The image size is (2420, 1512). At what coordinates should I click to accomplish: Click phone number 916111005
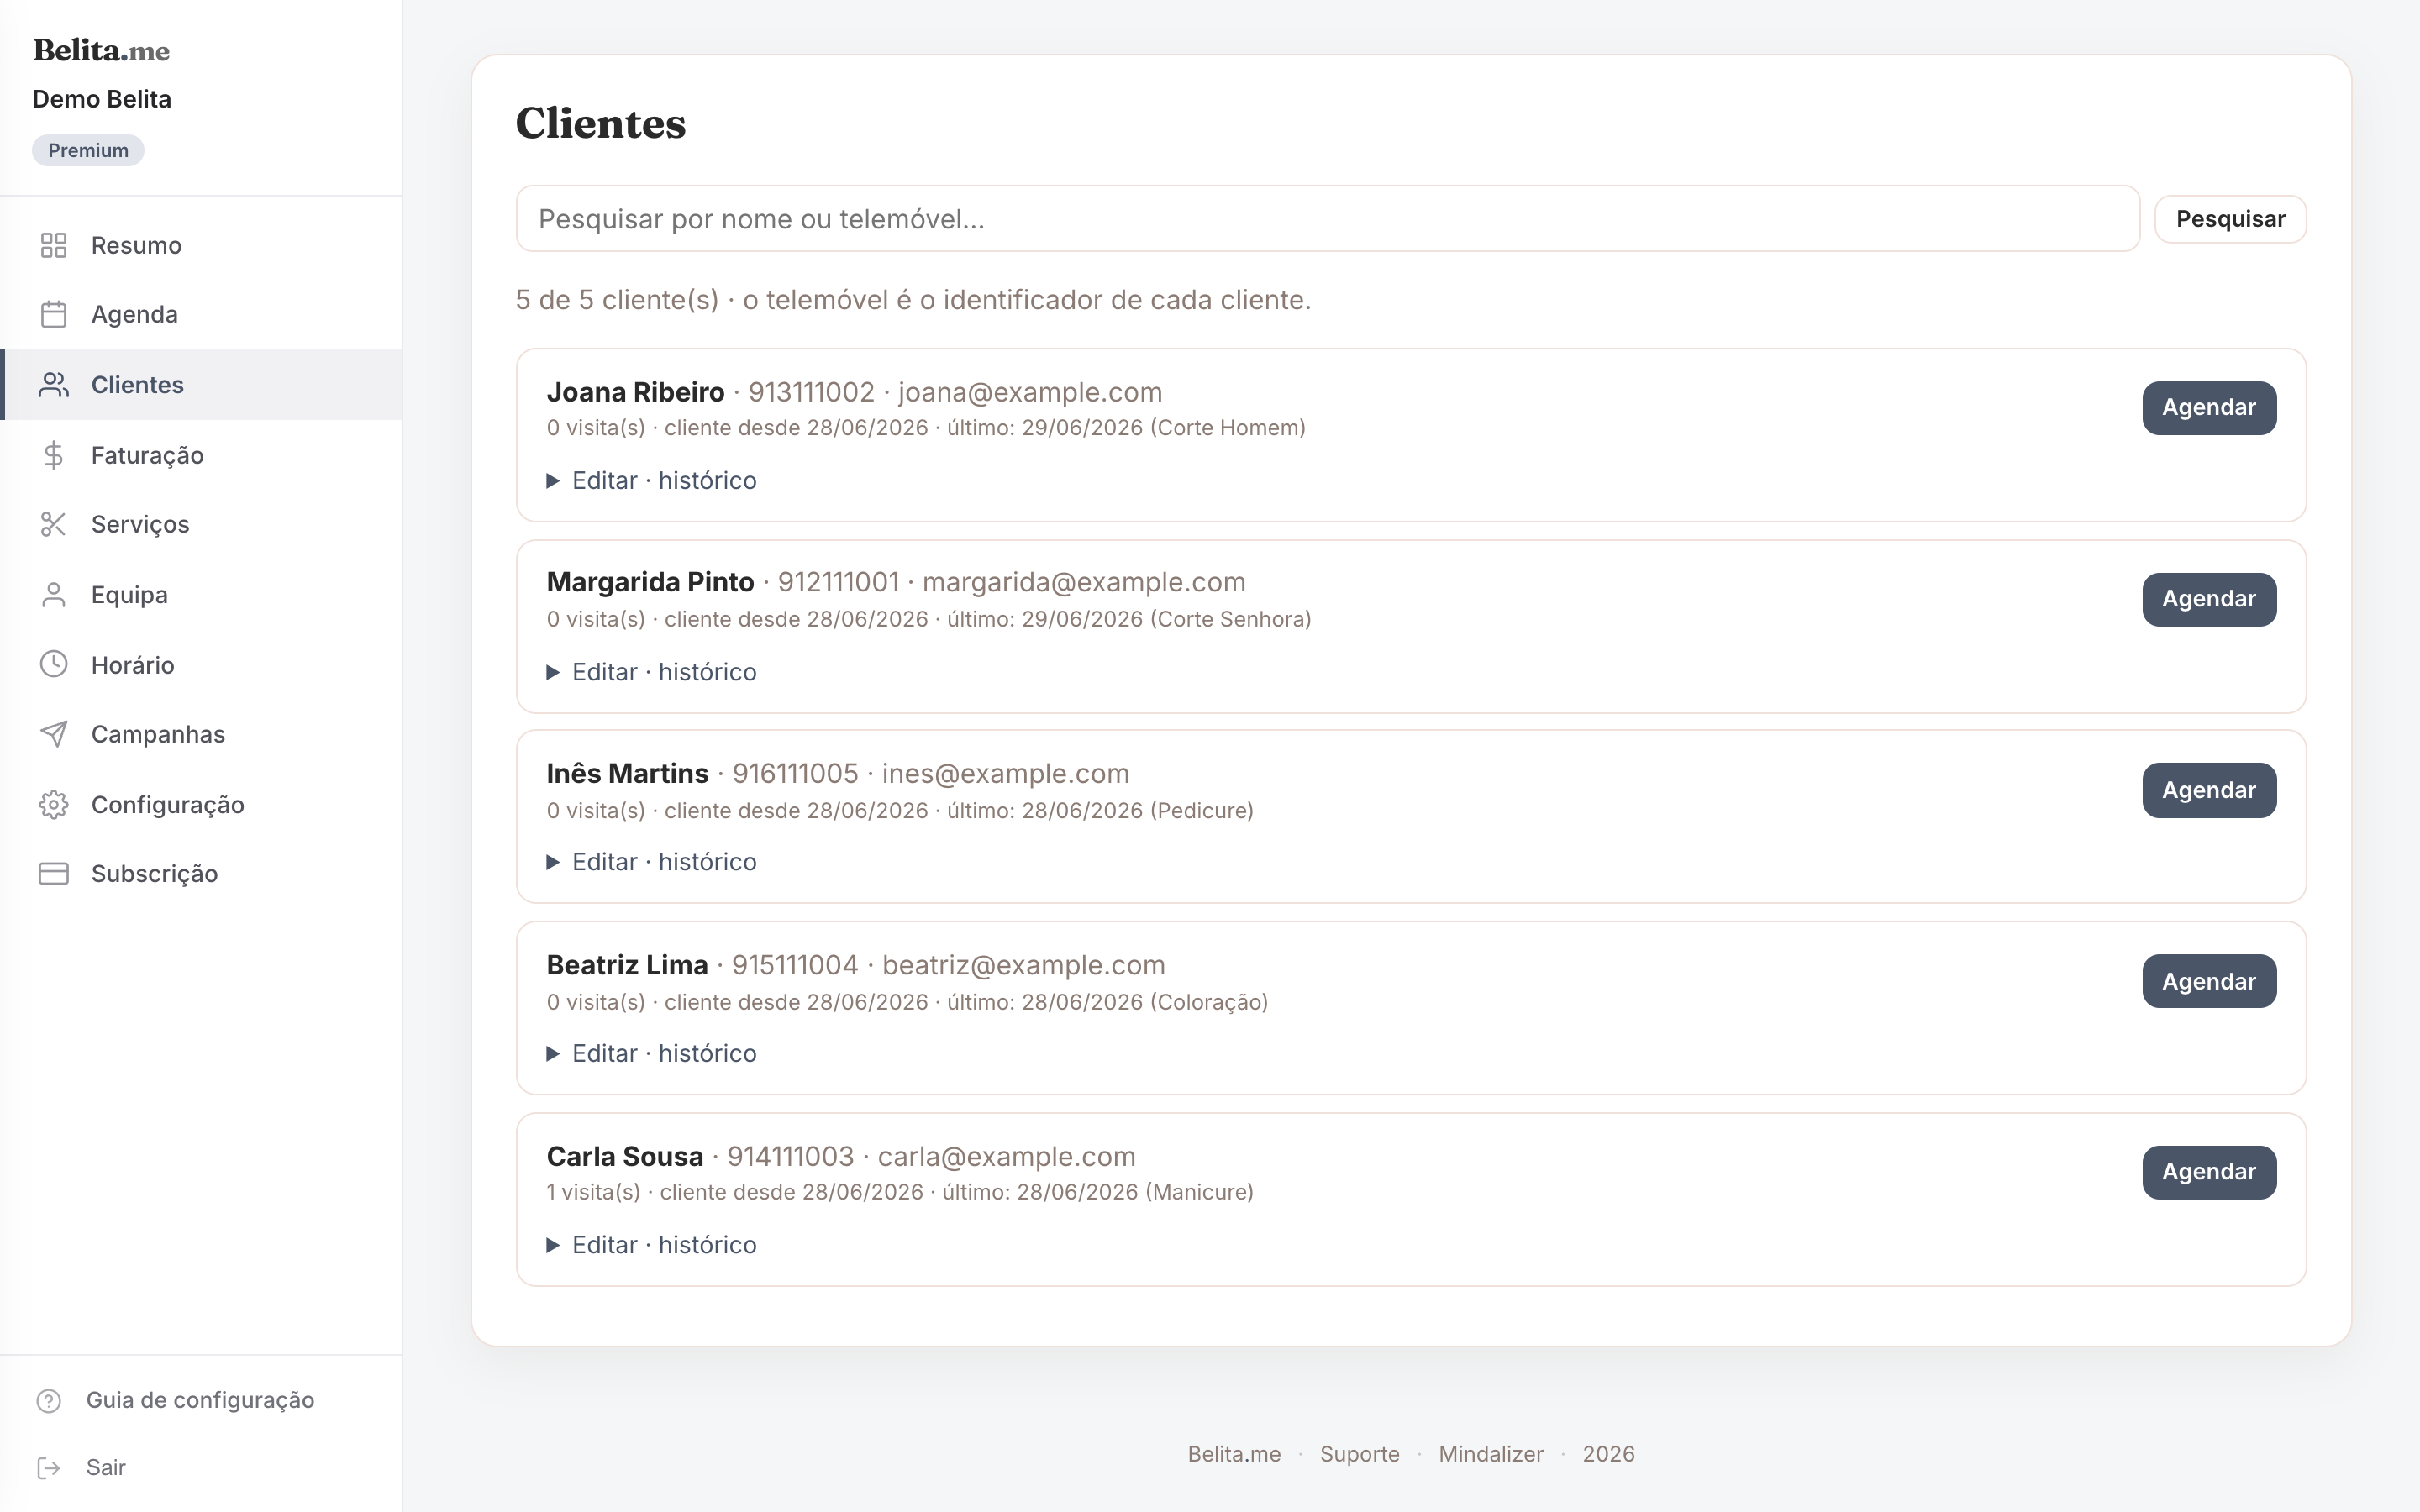795,774
